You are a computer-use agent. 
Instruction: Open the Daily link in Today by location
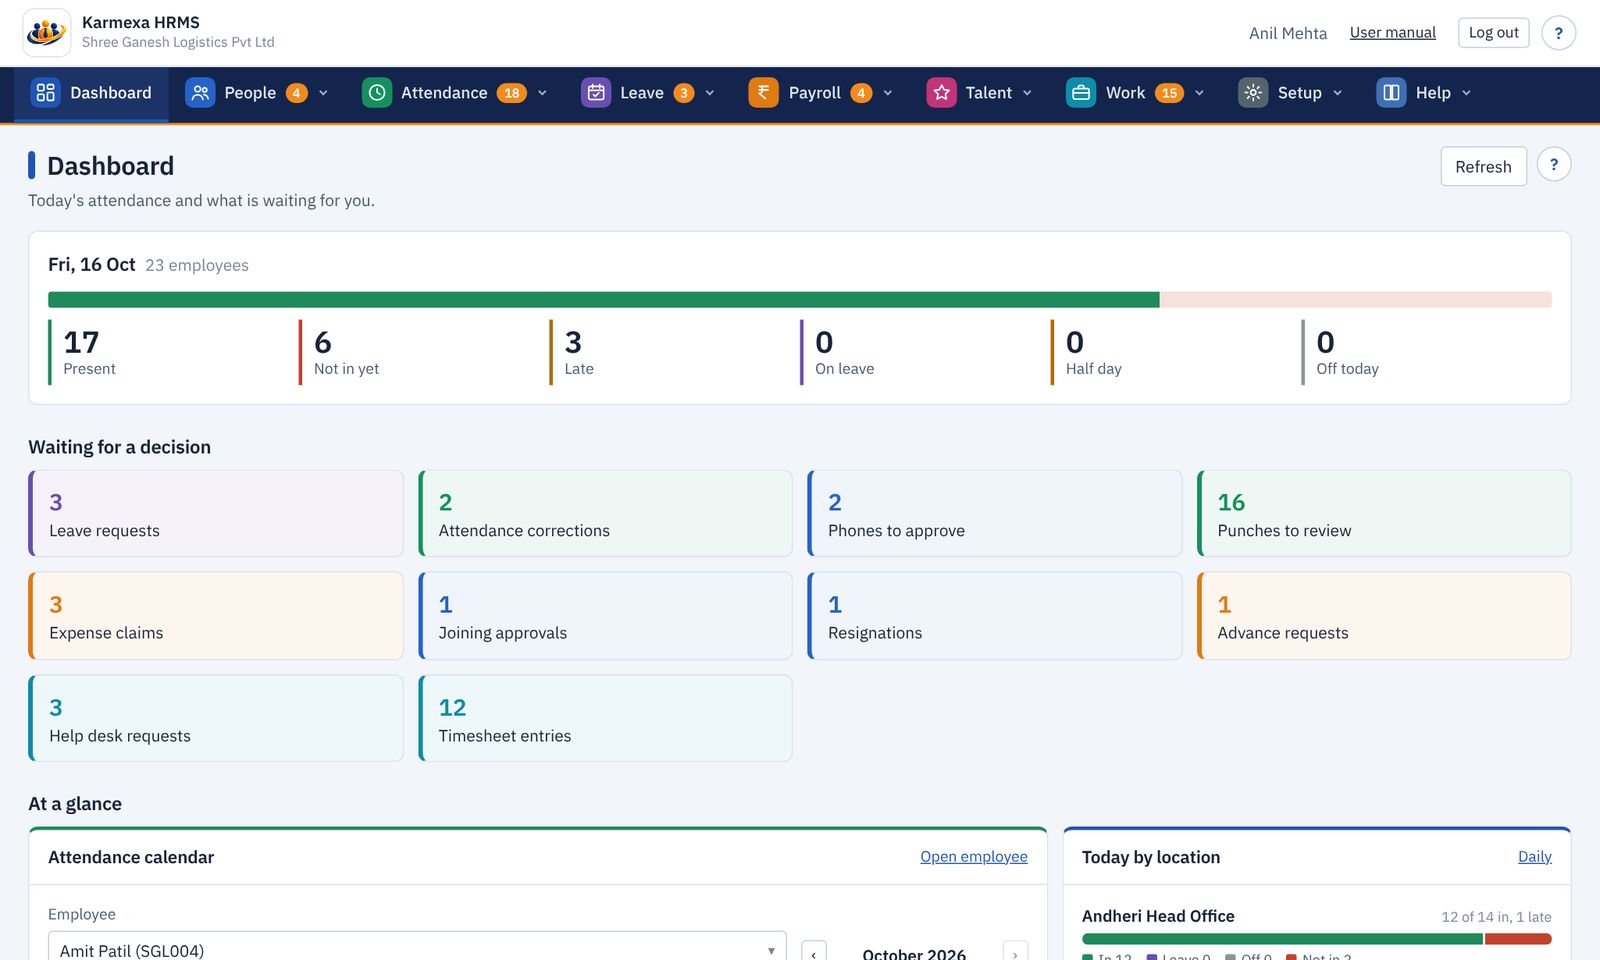[x=1535, y=857]
